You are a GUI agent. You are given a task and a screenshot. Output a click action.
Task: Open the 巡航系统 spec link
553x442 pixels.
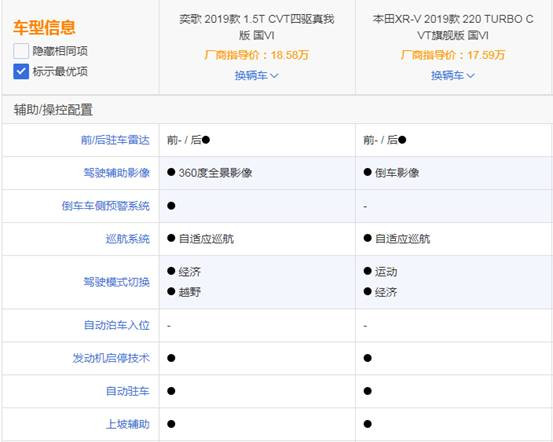[128, 239]
